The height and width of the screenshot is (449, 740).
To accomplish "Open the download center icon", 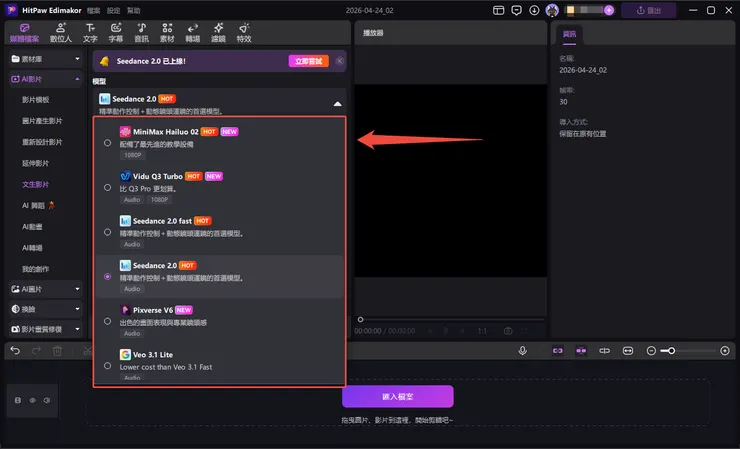I will (534, 10).
